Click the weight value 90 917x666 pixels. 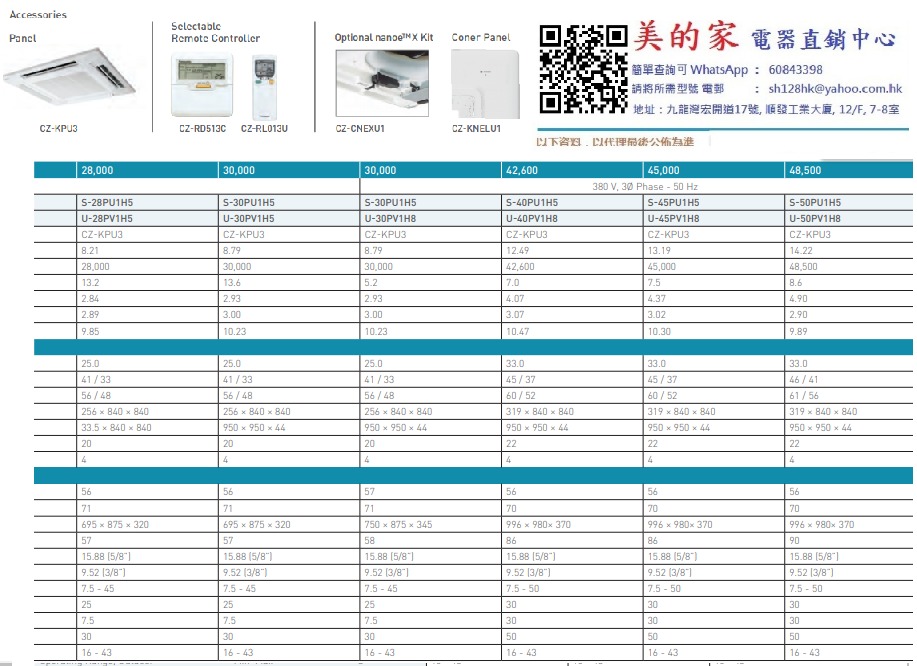click(794, 541)
